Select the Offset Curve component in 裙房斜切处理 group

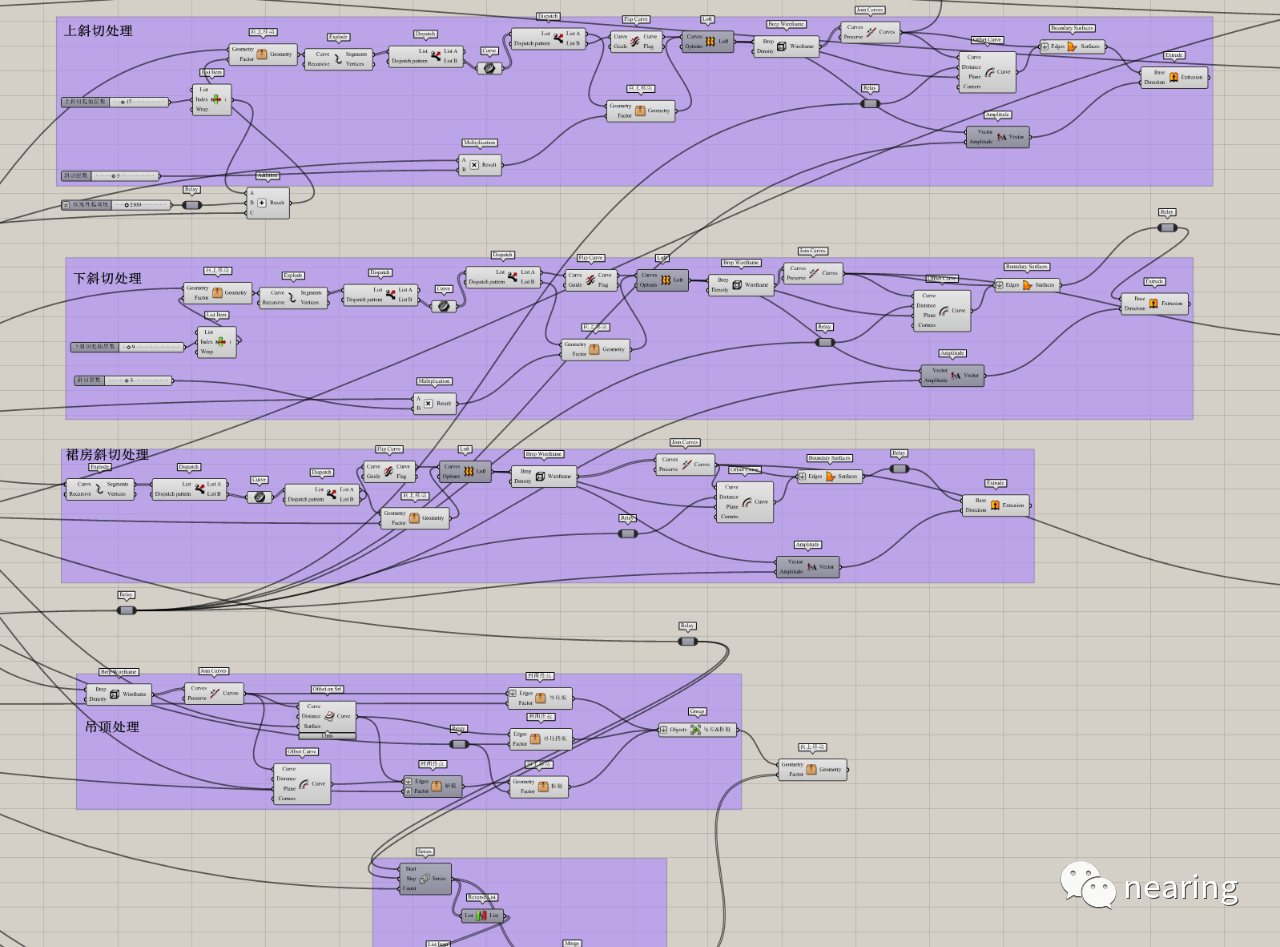pos(744,502)
